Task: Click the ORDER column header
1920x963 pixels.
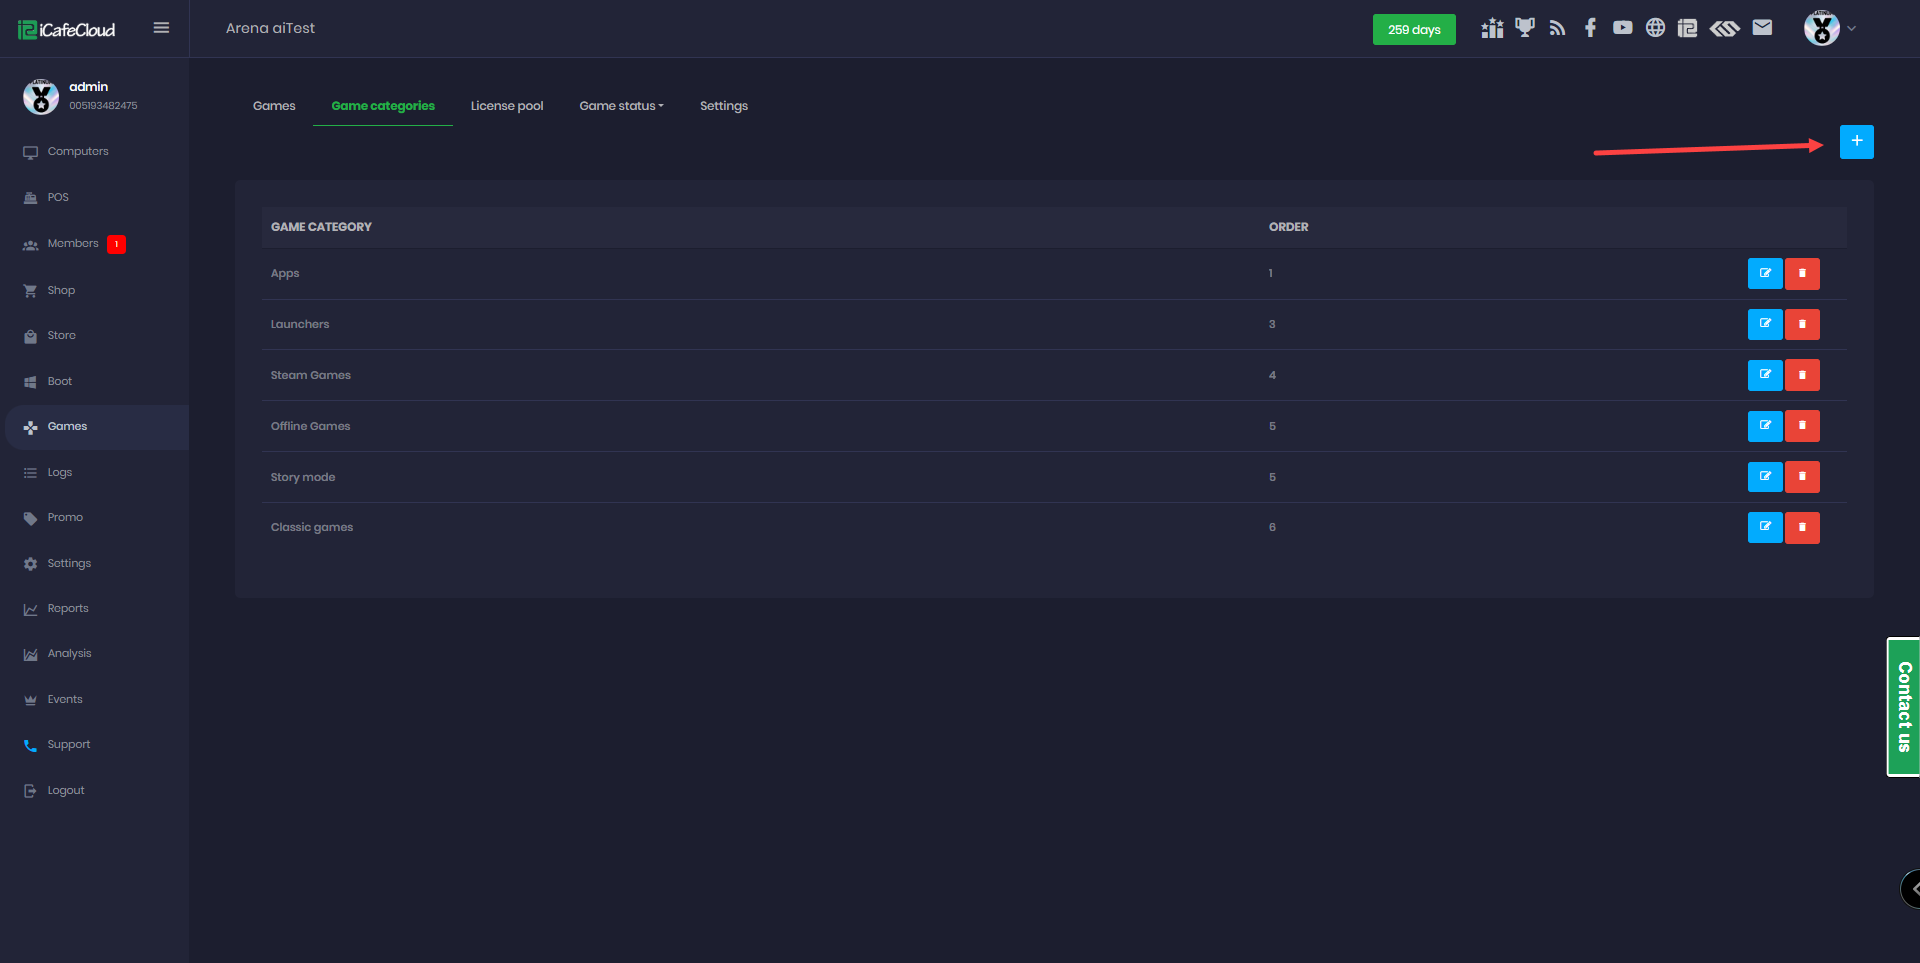Action: coord(1288,227)
